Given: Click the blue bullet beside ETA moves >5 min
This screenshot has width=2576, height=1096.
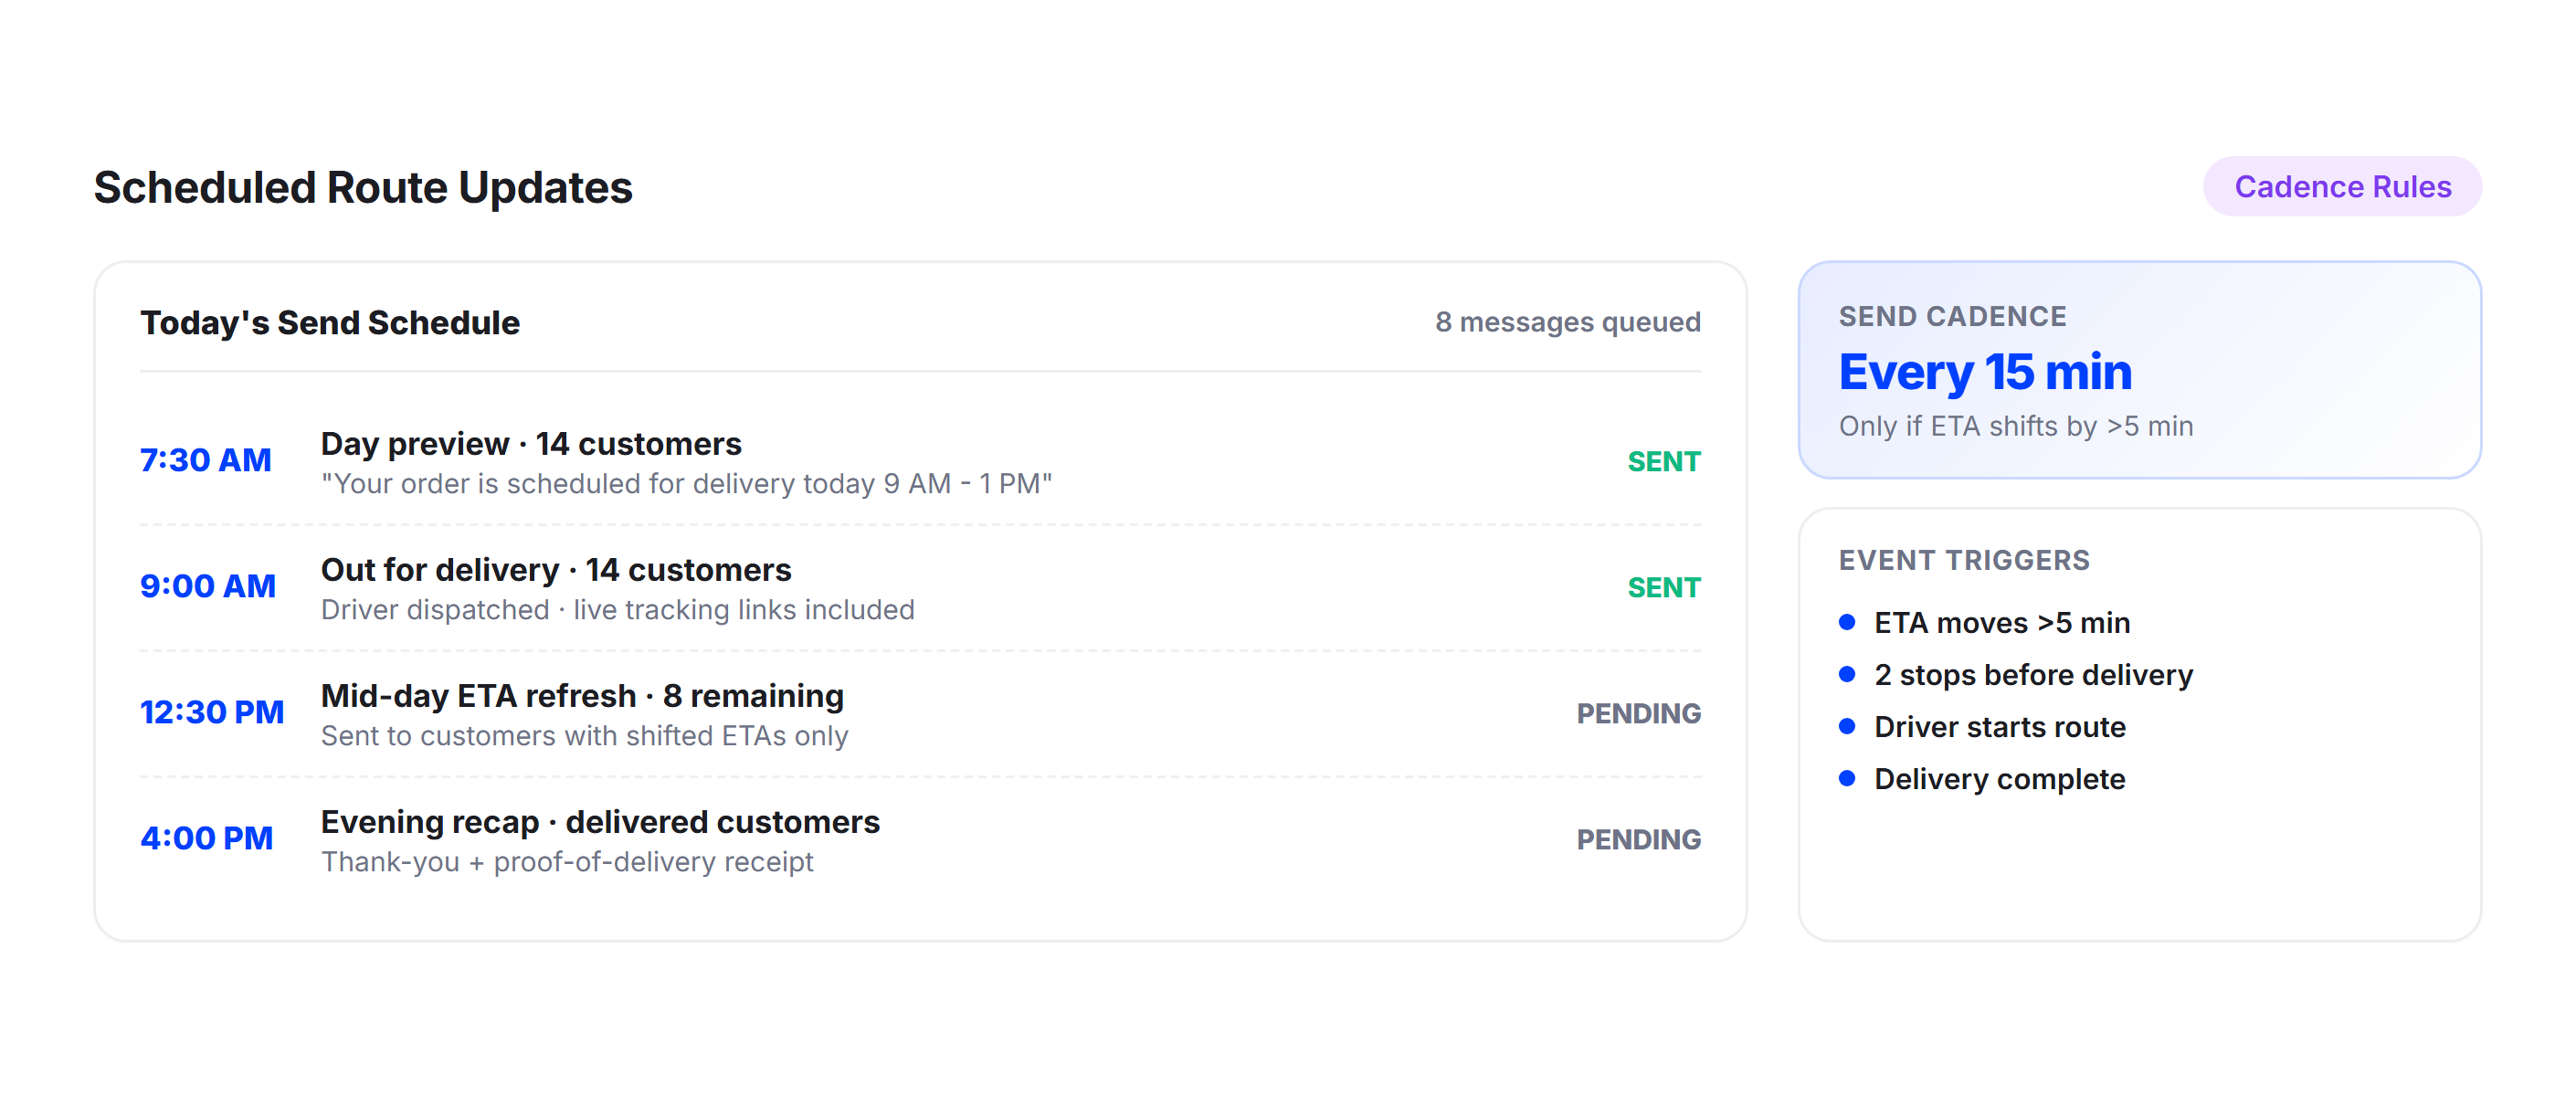Looking at the screenshot, I should (x=1847, y=623).
